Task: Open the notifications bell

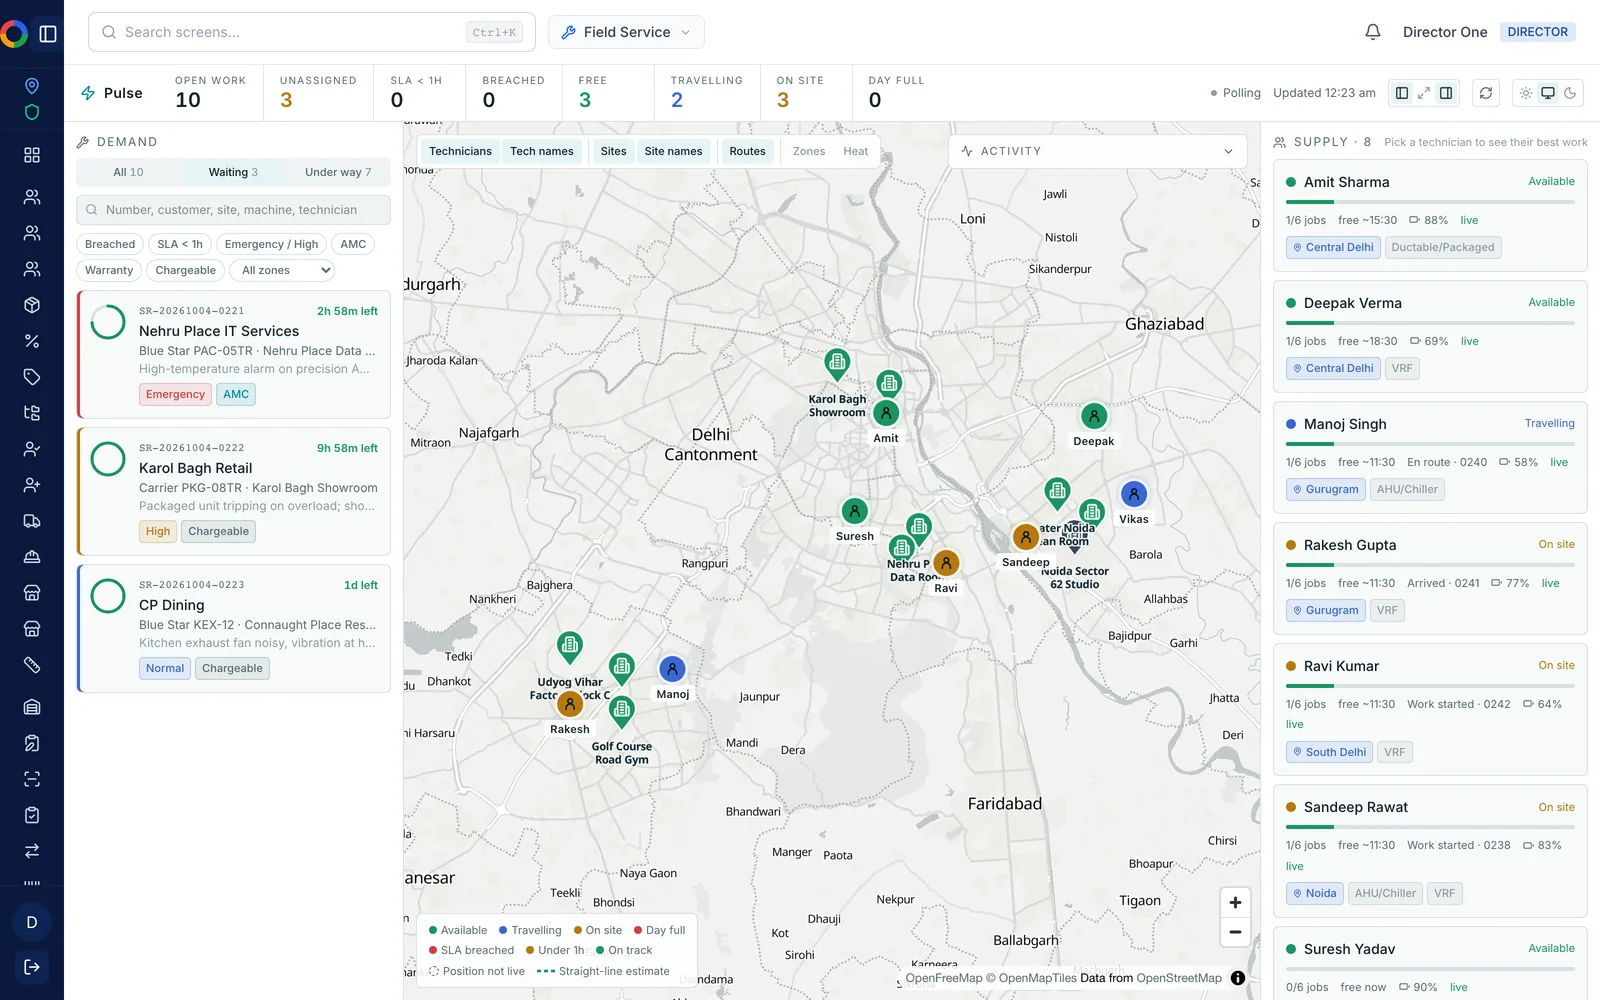Action: click(1373, 32)
